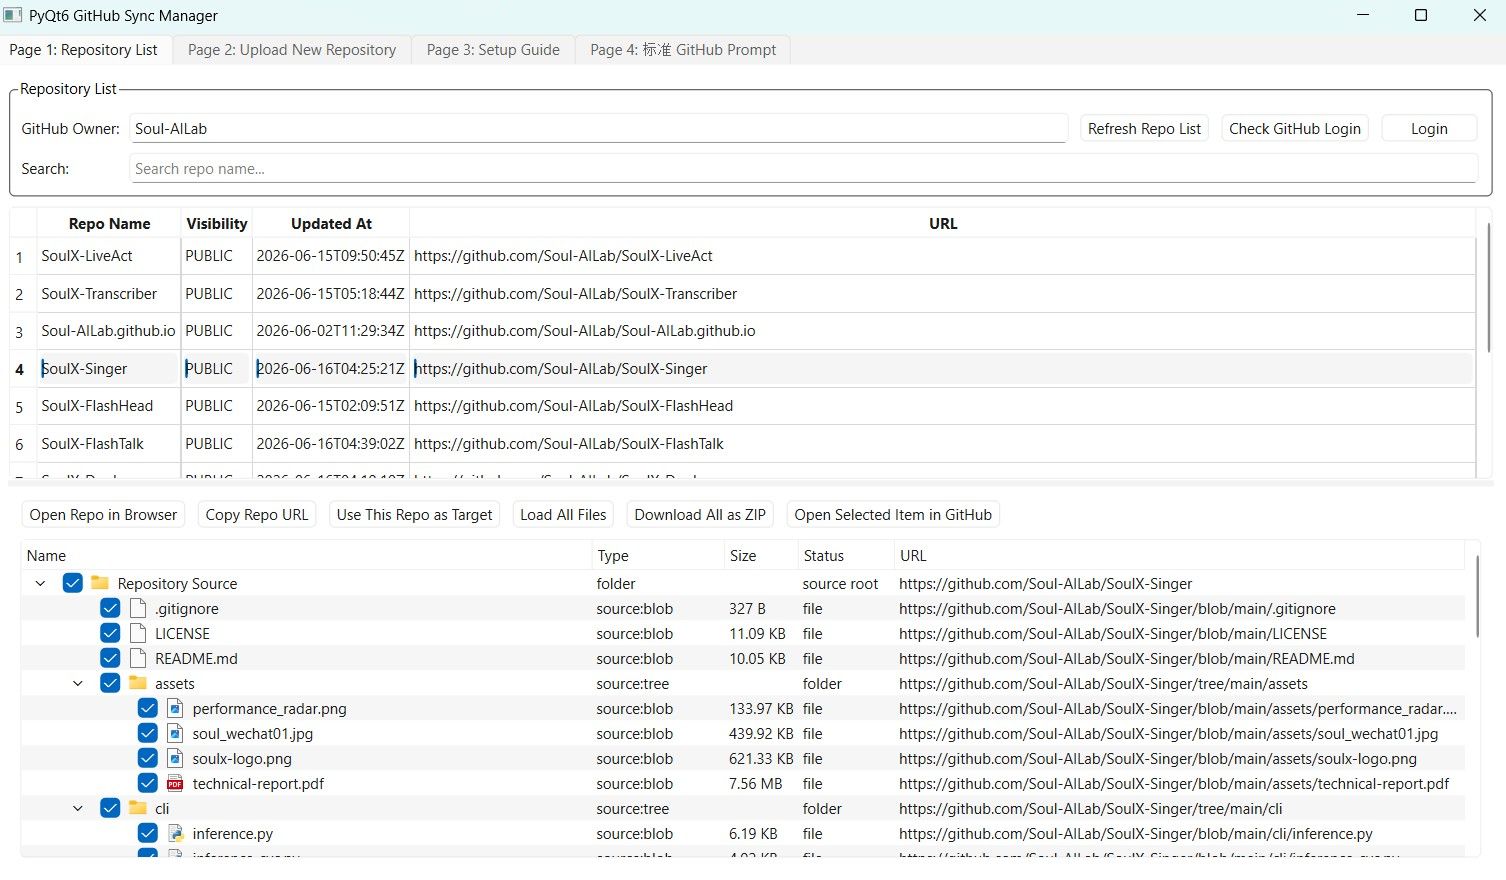Uncheck the soul_wechat01.jpg checkbox
Screen dimensions: 1506x880
click(x=148, y=733)
